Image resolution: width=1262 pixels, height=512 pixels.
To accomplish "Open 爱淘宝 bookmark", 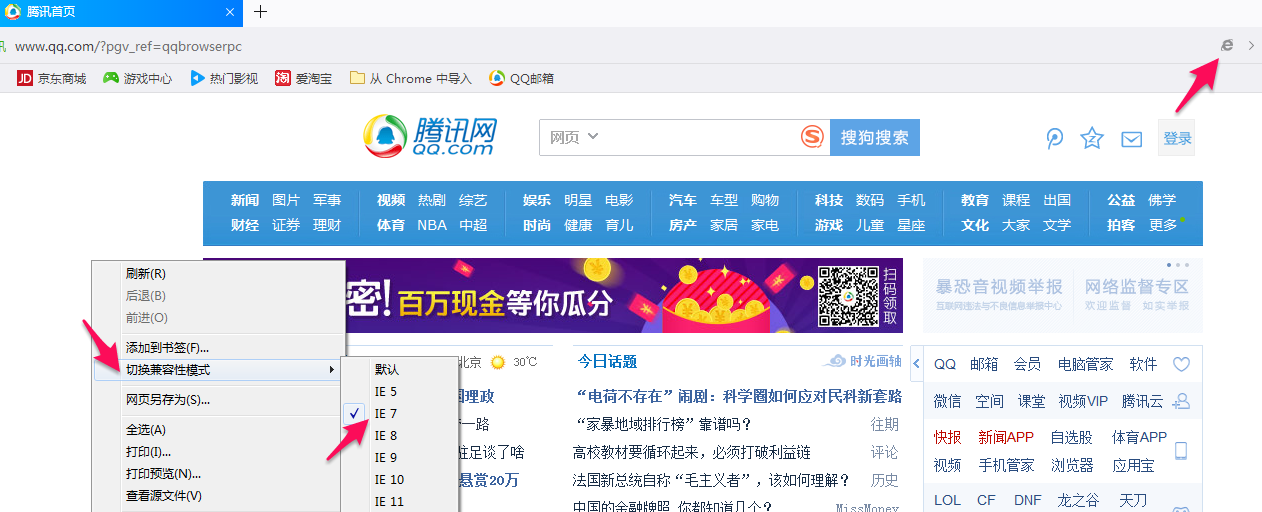I will (x=304, y=78).
